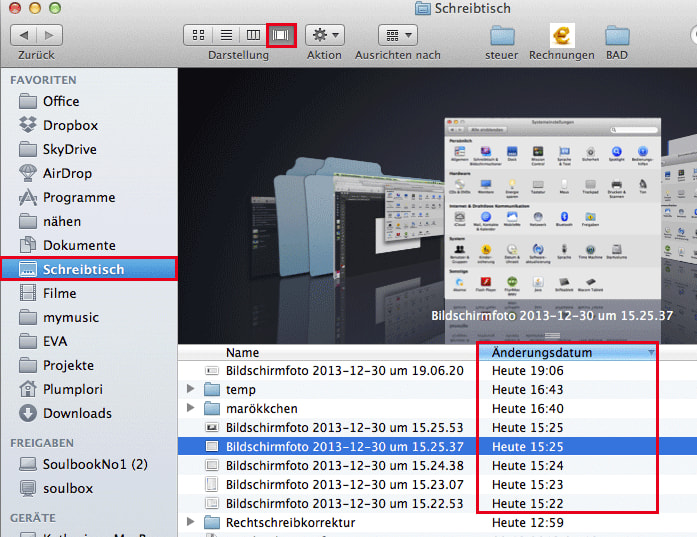This screenshot has height=537, width=697.
Task: Switch to icon view in Darstellung
Action: coord(198,35)
